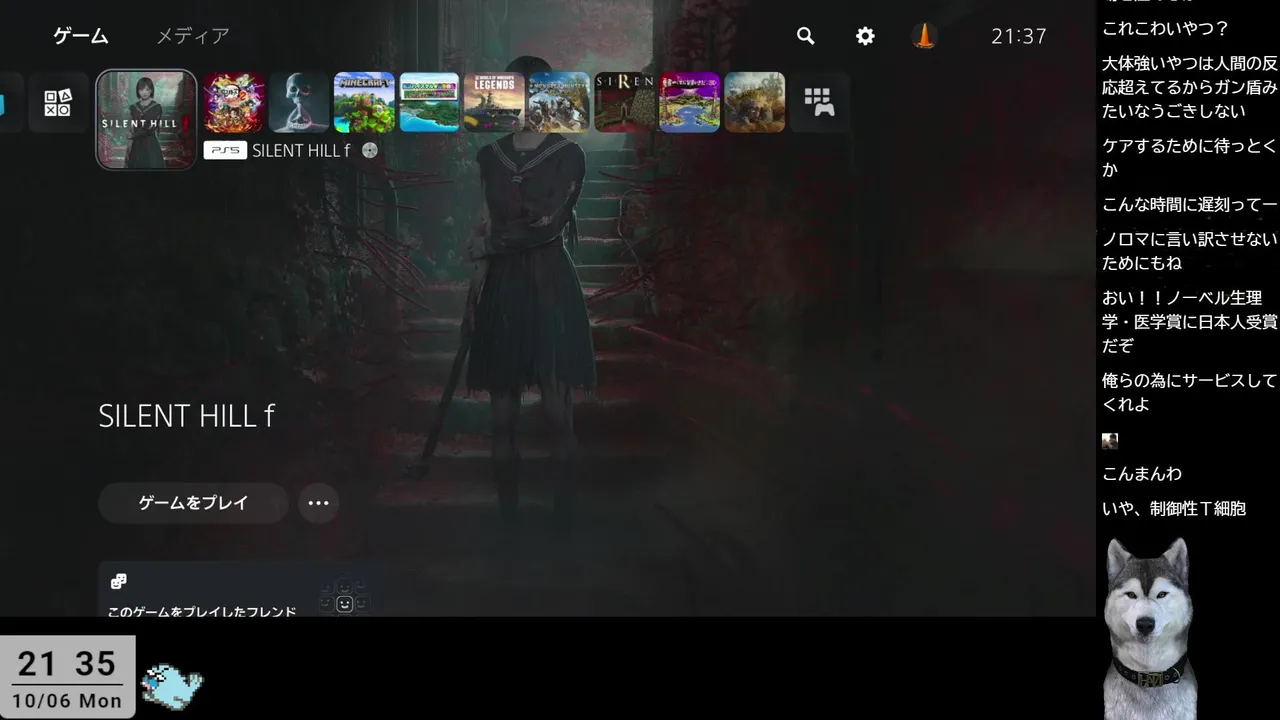The width and height of the screenshot is (1280, 720).
Task: Click chat message これこわいやつ？
Action: coord(1165,29)
